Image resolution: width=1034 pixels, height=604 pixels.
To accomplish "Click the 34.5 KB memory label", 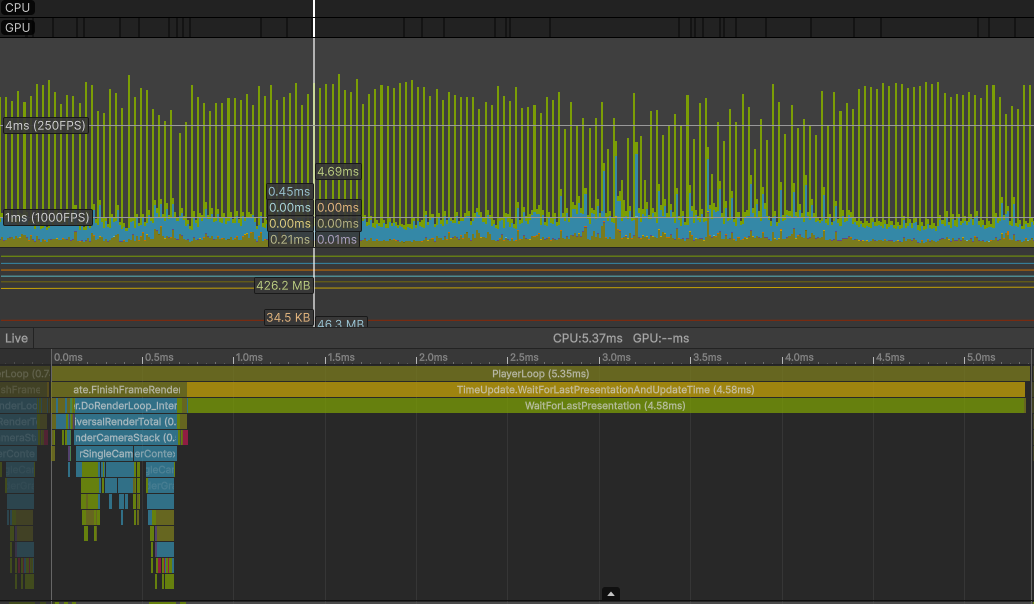I will tap(288, 317).
